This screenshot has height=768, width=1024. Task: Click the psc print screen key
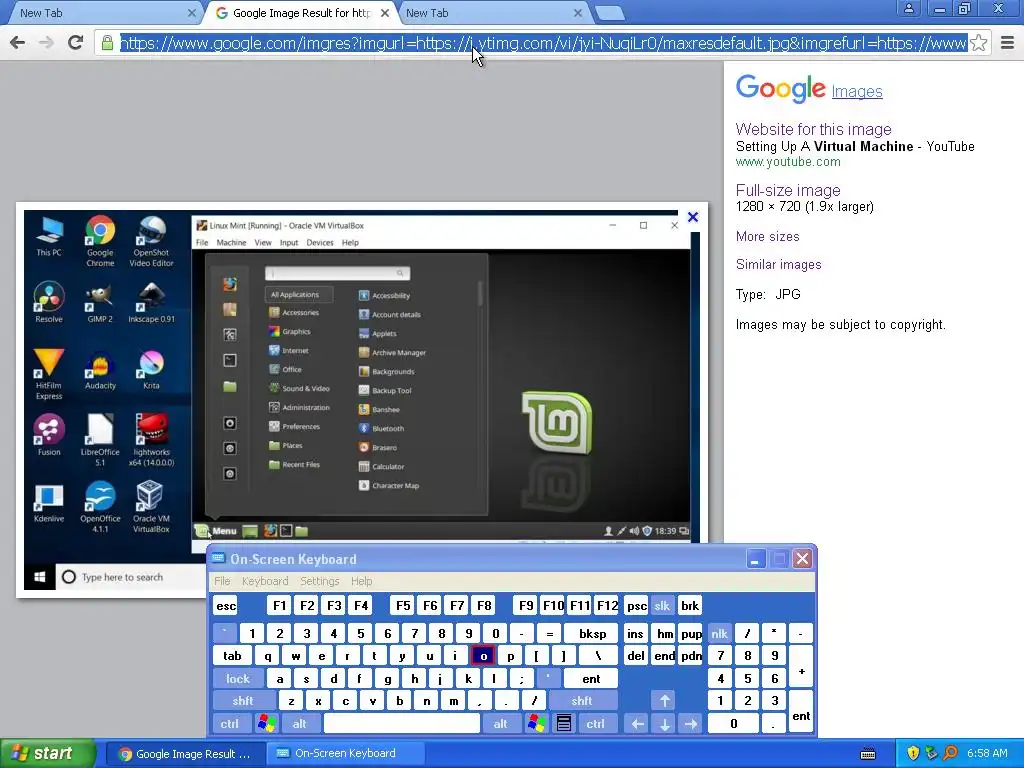point(636,605)
